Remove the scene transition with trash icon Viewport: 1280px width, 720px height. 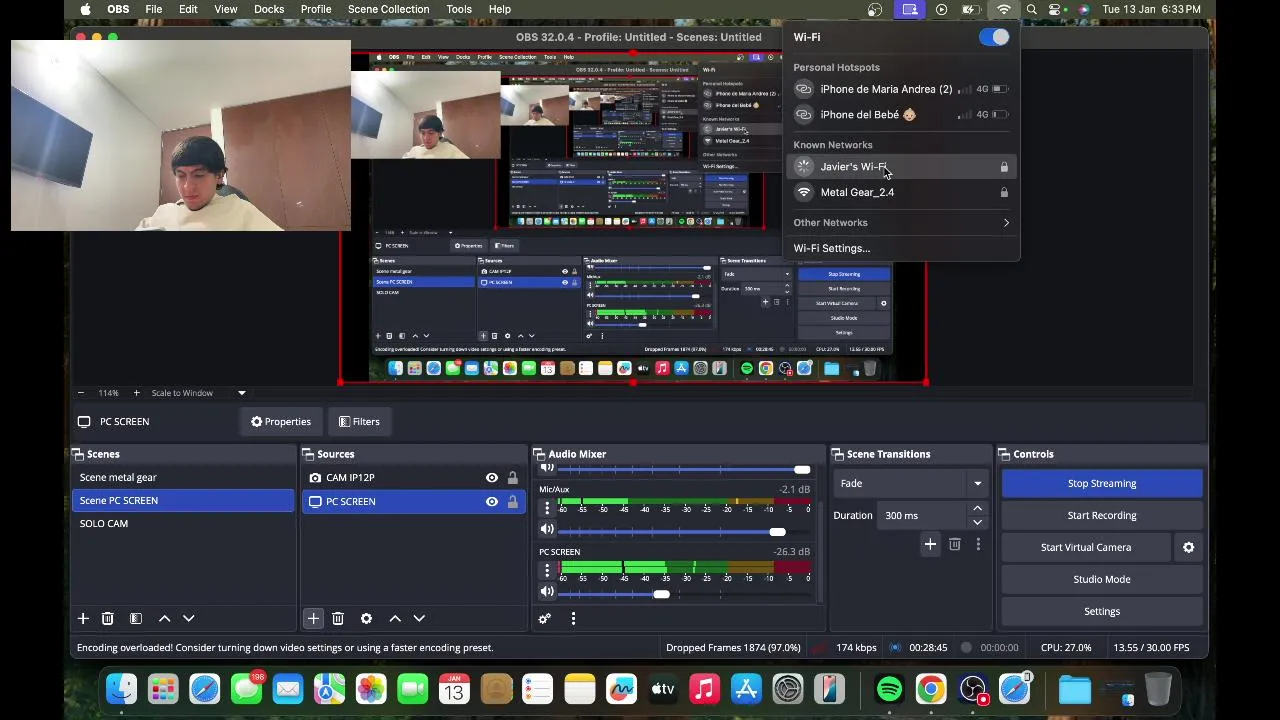point(955,544)
